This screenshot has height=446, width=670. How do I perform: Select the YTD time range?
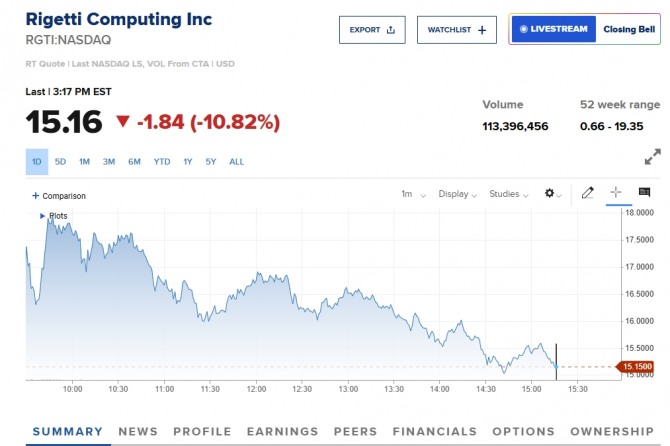click(161, 162)
